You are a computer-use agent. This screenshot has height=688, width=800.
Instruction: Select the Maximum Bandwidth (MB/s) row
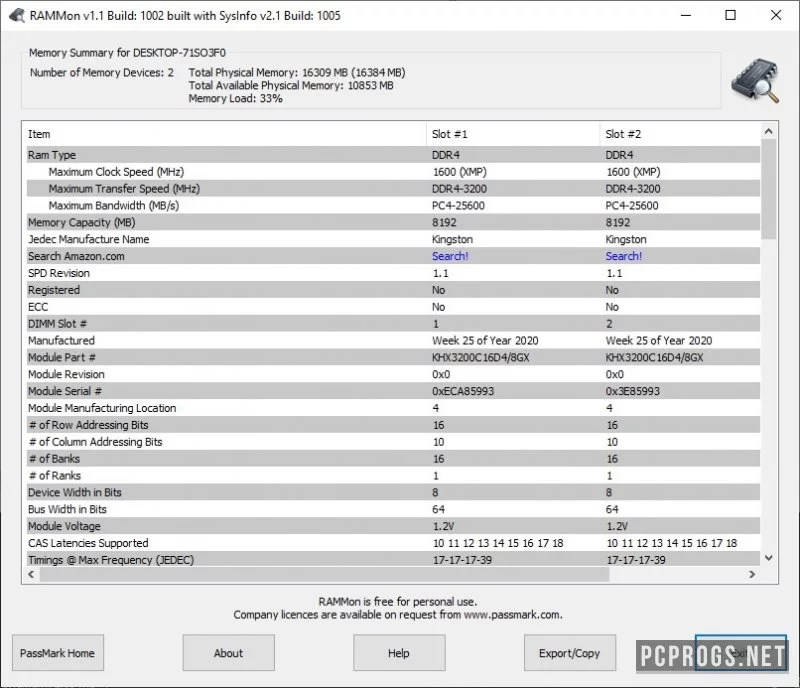point(393,206)
